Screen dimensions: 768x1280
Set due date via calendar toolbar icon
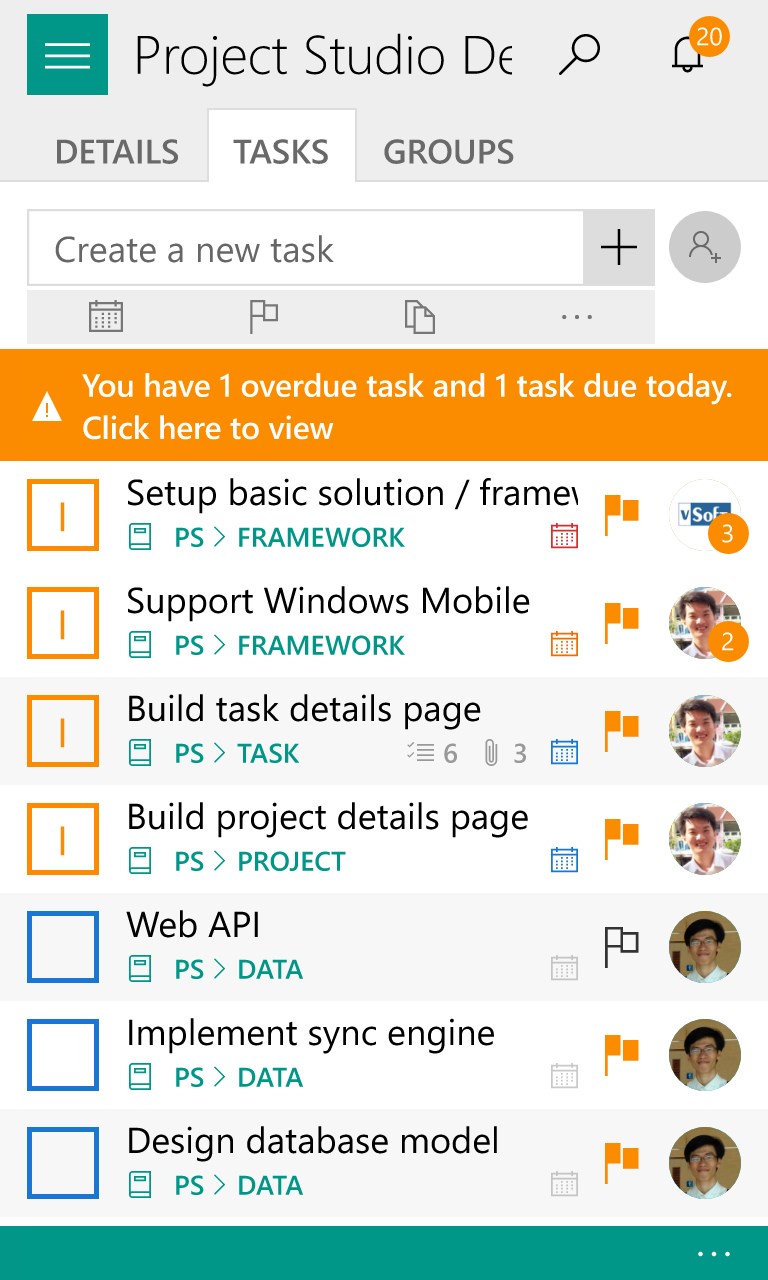105,317
